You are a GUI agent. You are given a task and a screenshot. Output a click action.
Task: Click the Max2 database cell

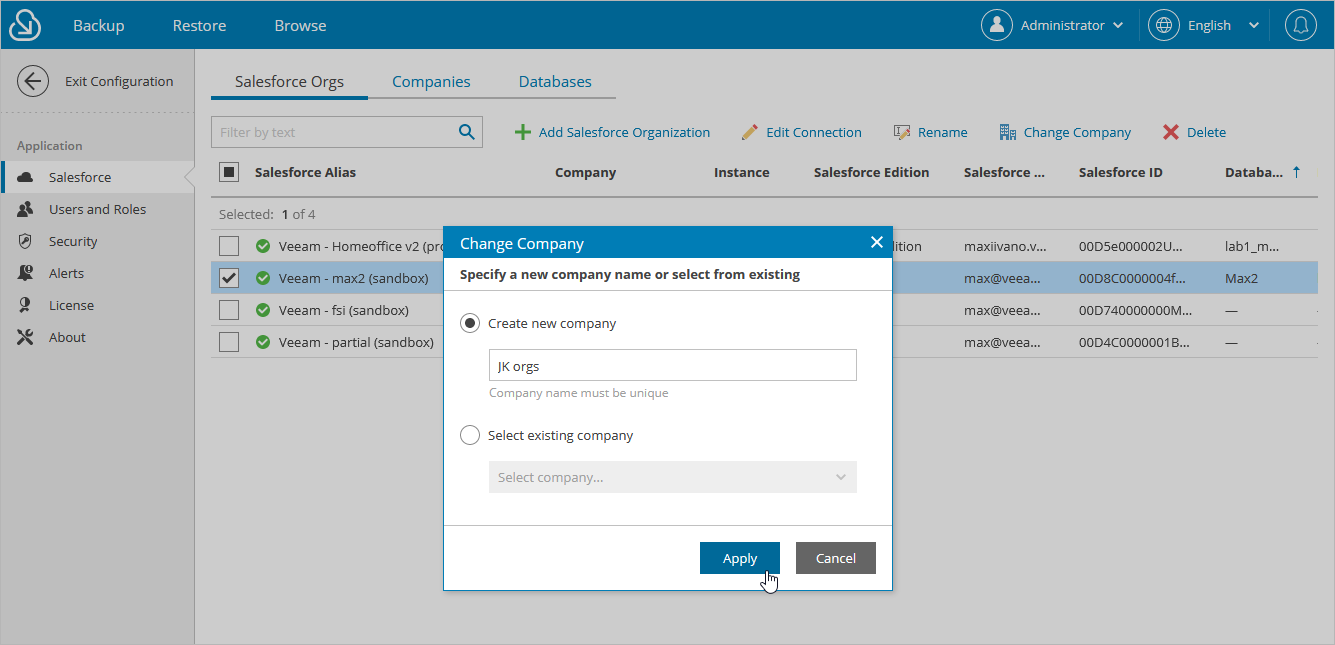coord(1241,278)
